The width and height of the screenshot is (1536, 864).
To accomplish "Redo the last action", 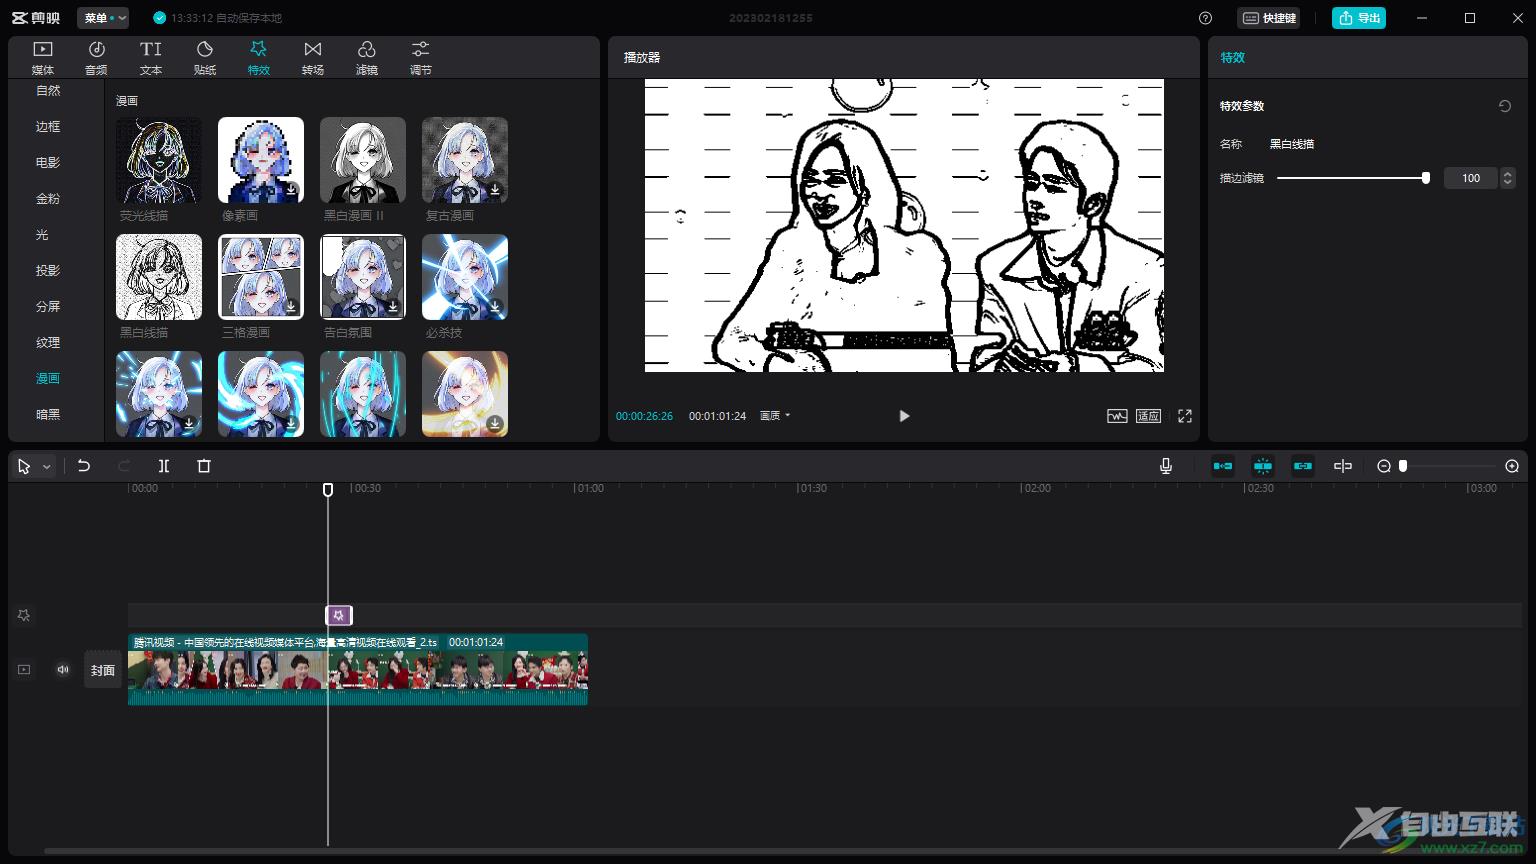I will pyautogui.click(x=124, y=466).
